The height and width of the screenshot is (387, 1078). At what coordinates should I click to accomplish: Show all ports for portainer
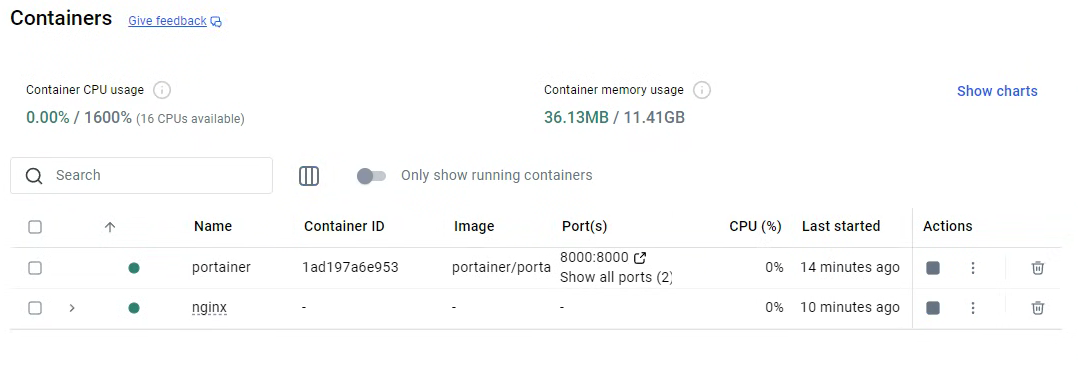(x=615, y=278)
